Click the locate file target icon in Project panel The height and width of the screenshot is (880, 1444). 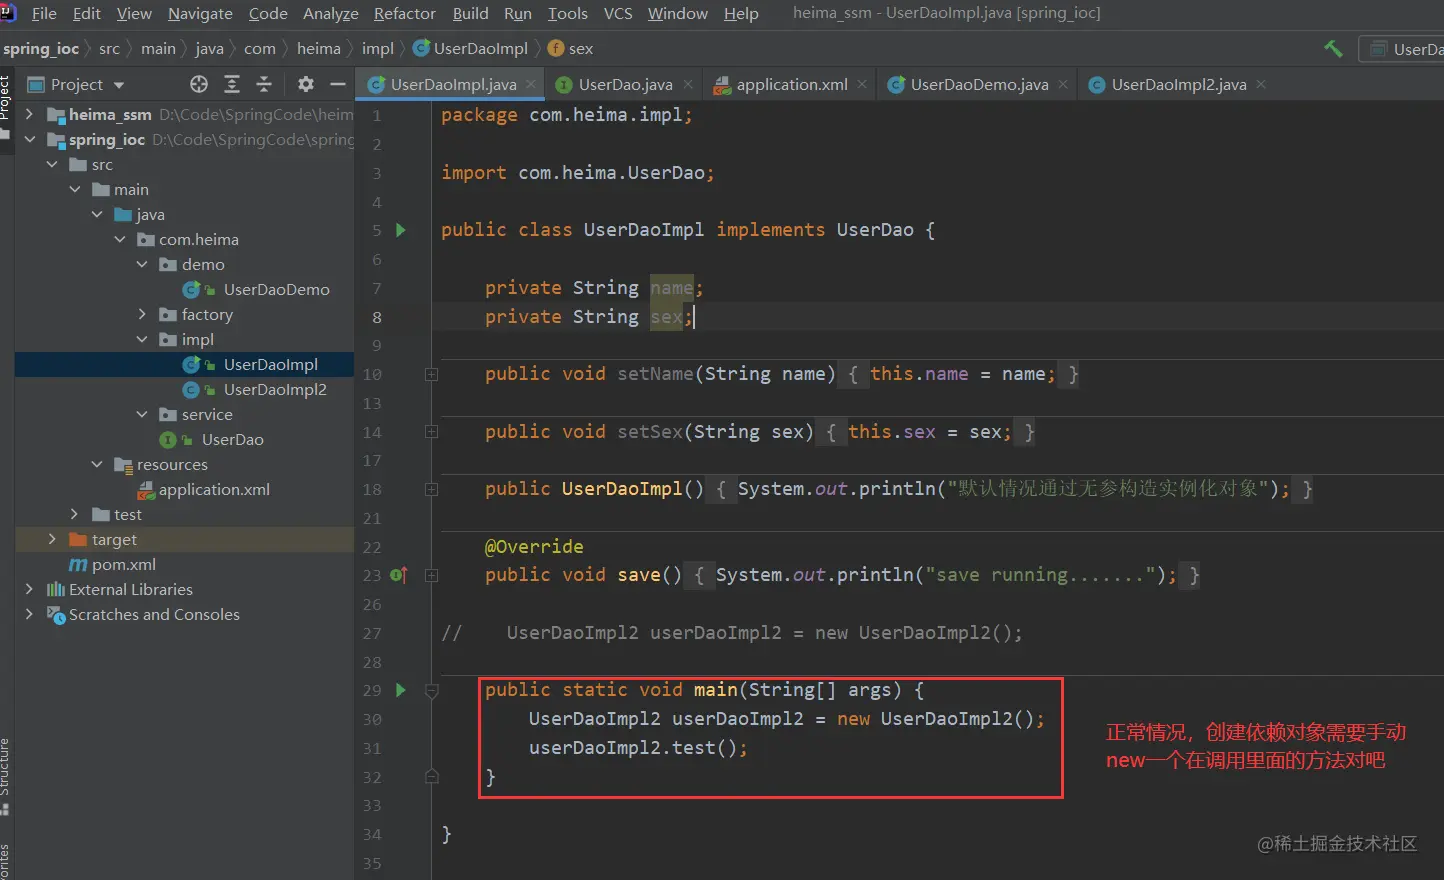coord(199,84)
